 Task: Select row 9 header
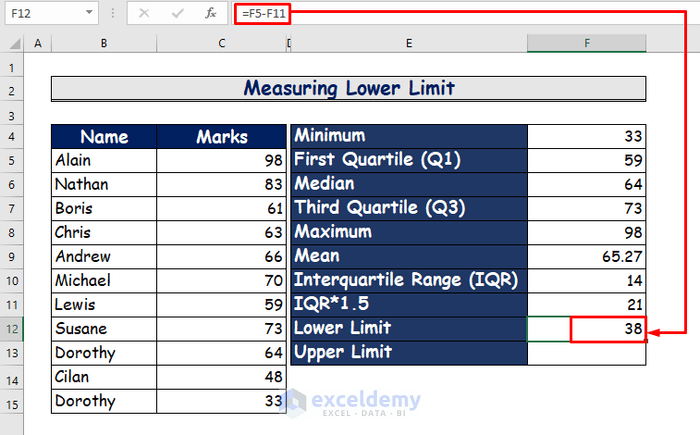12,257
